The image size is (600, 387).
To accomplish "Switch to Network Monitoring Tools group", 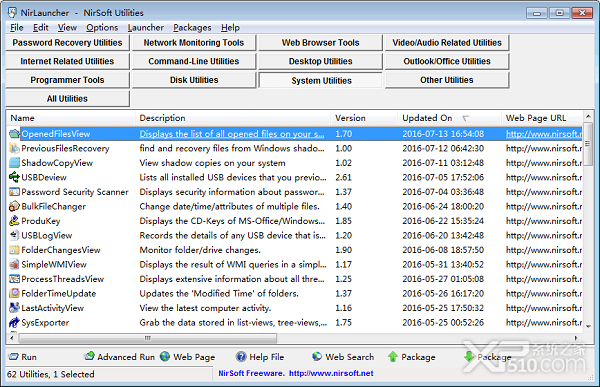I will [194, 42].
